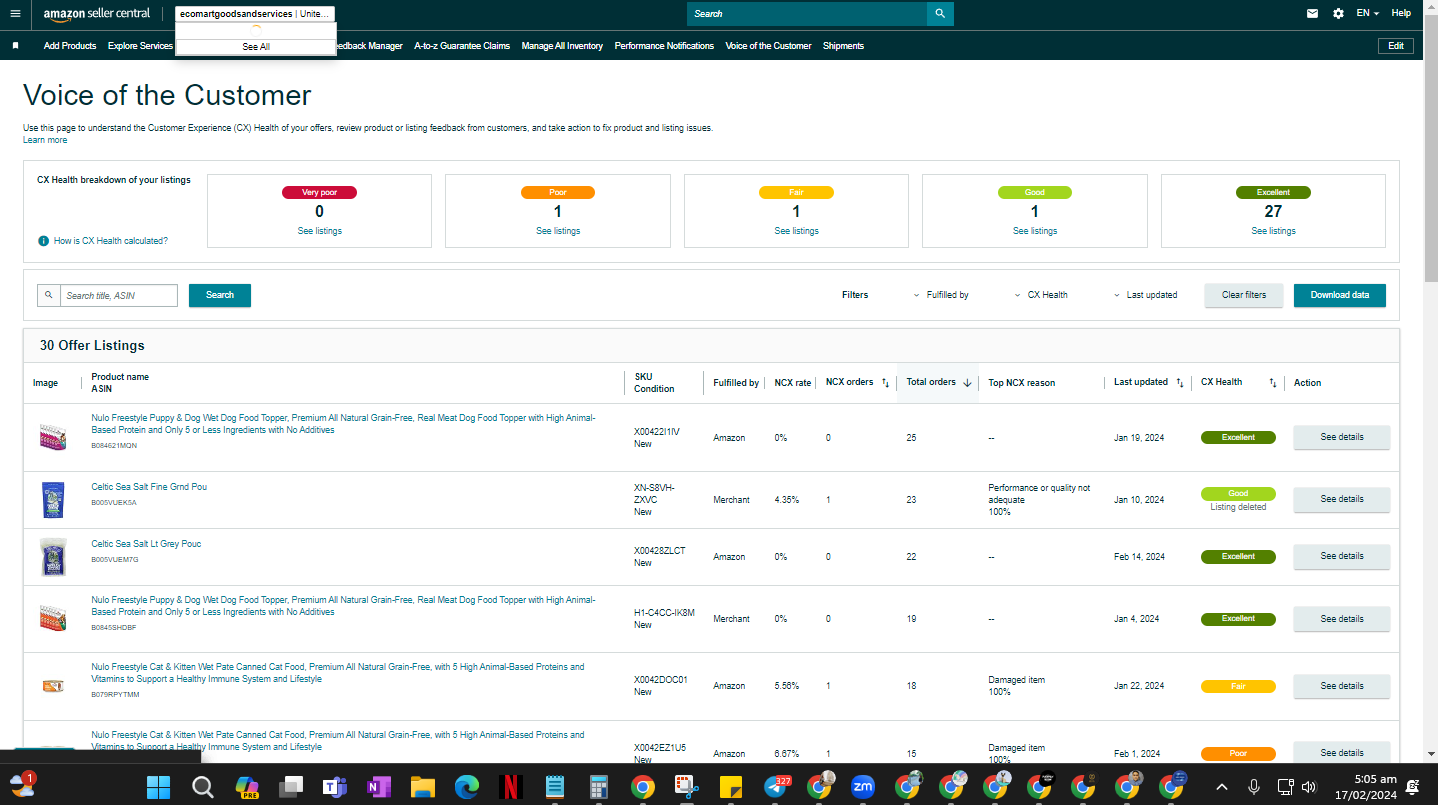This screenshot has width=1438, height=805.
Task: Open Microsoft Teams from the taskbar
Action: pyautogui.click(x=334, y=787)
